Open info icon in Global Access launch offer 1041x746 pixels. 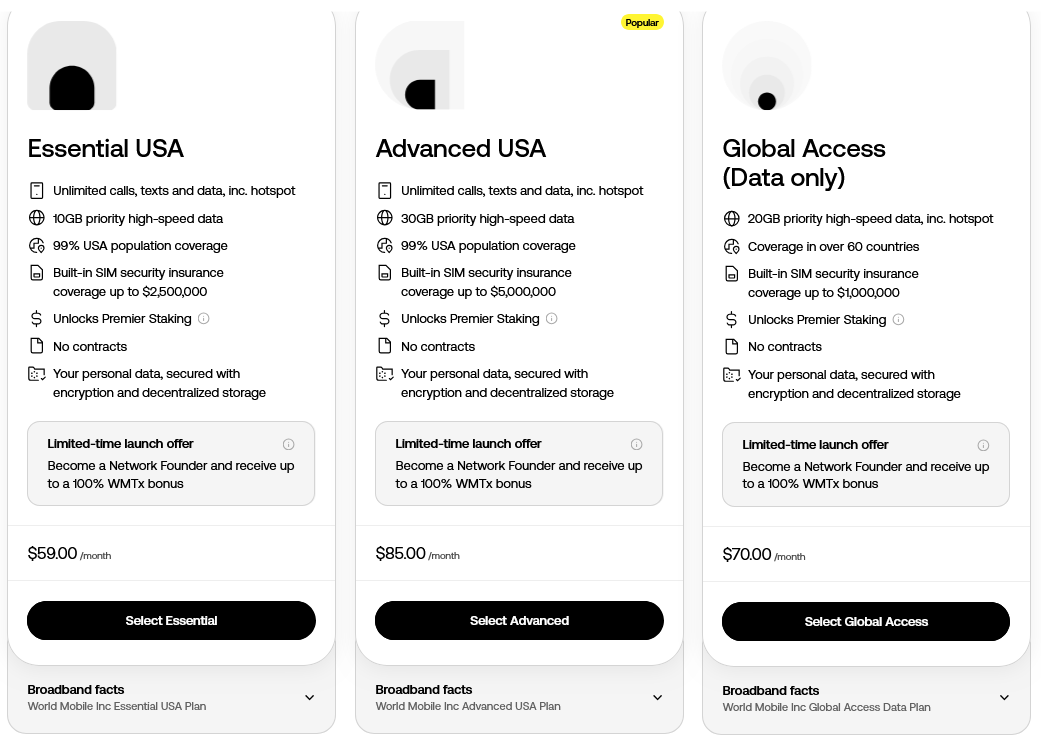[983, 445]
